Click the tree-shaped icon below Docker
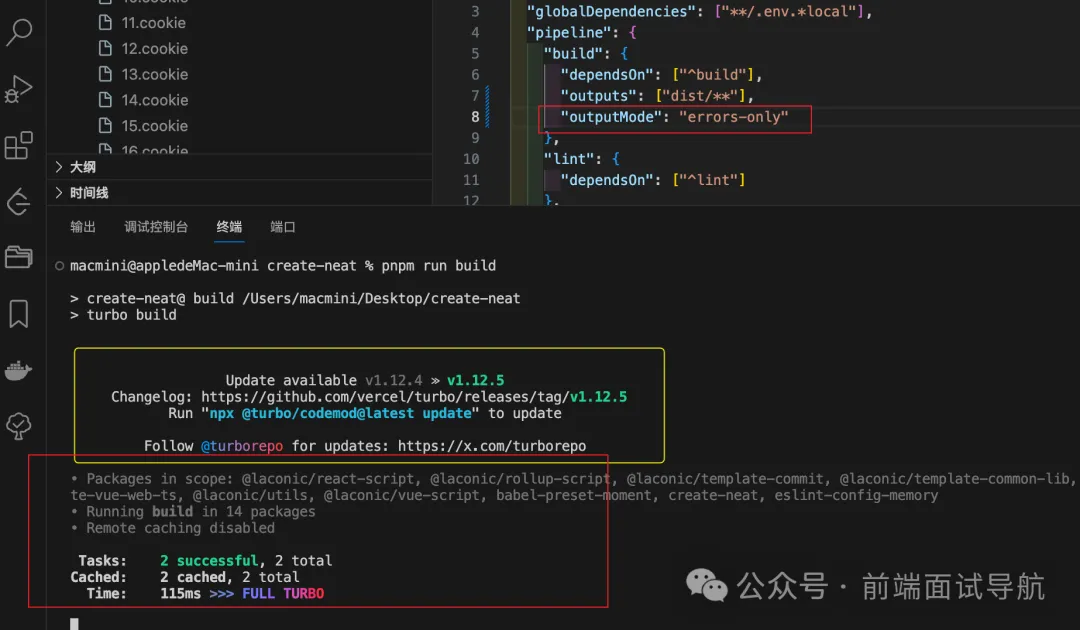The height and width of the screenshot is (630, 1080). point(19,427)
